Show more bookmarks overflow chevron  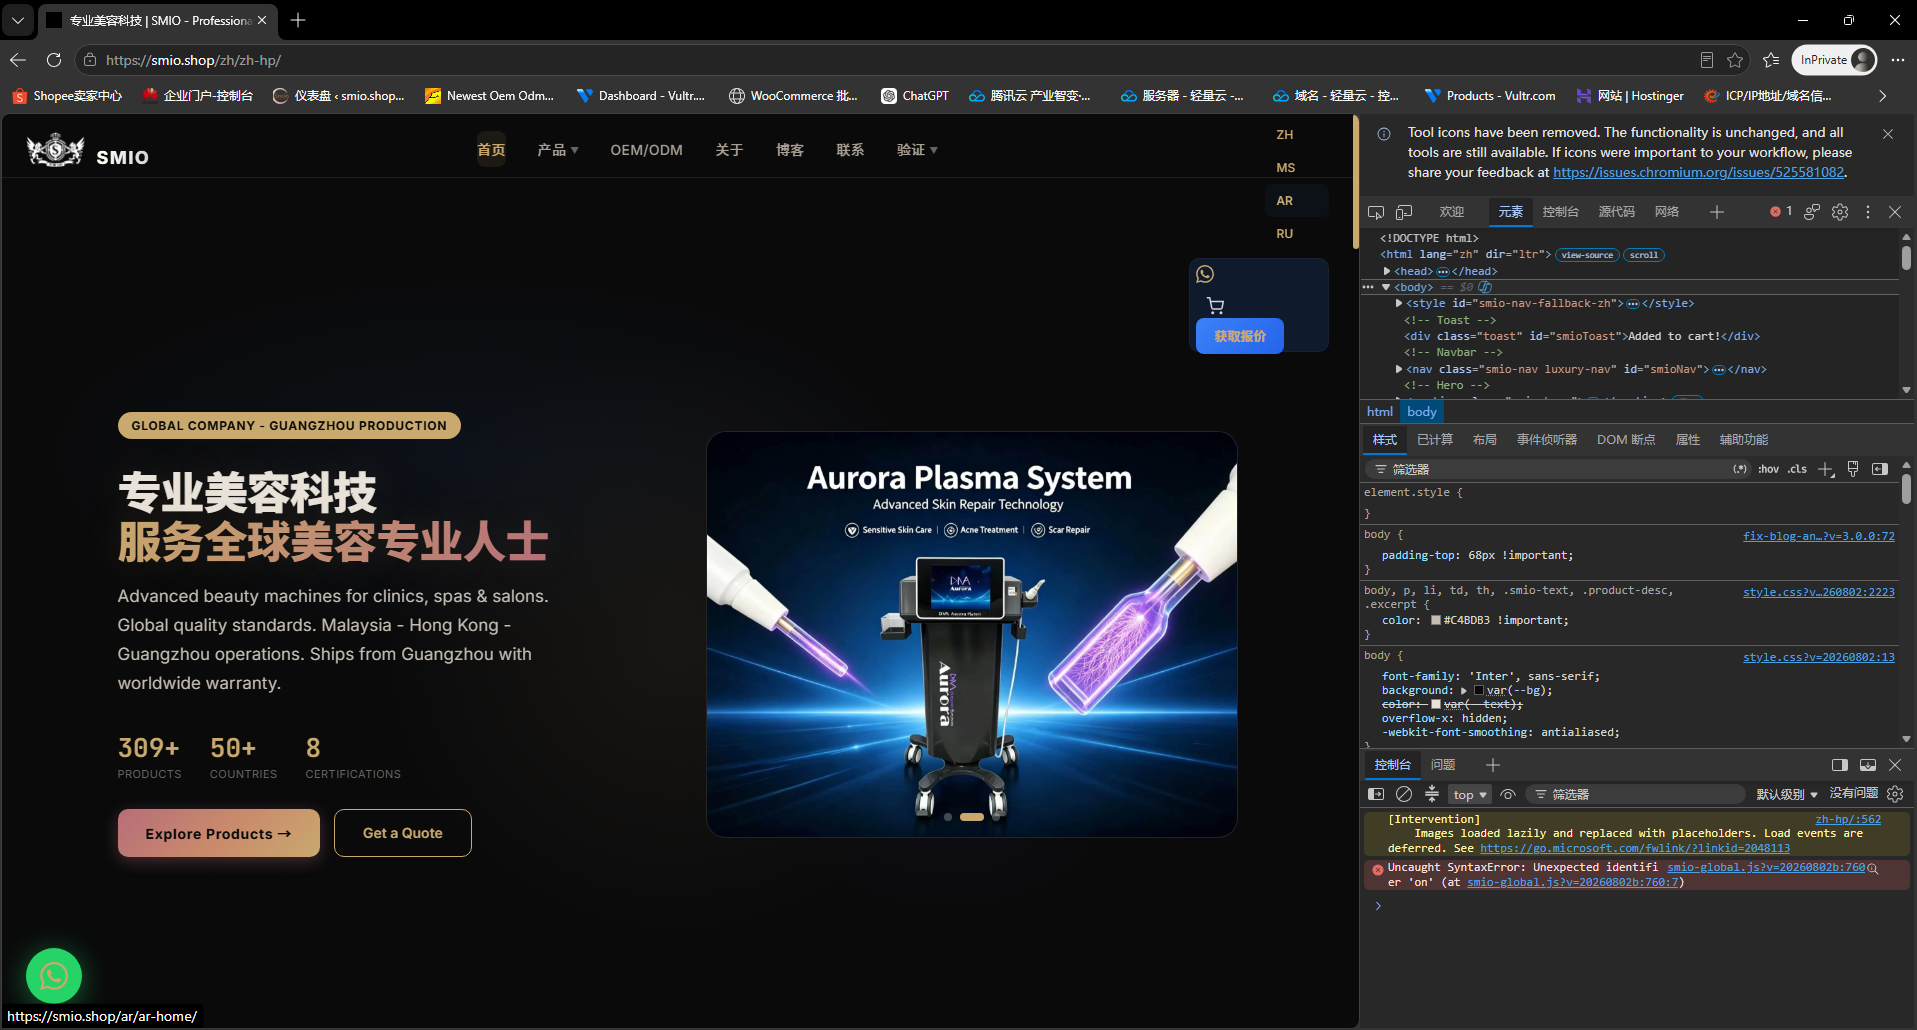[x=1883, y=96]
